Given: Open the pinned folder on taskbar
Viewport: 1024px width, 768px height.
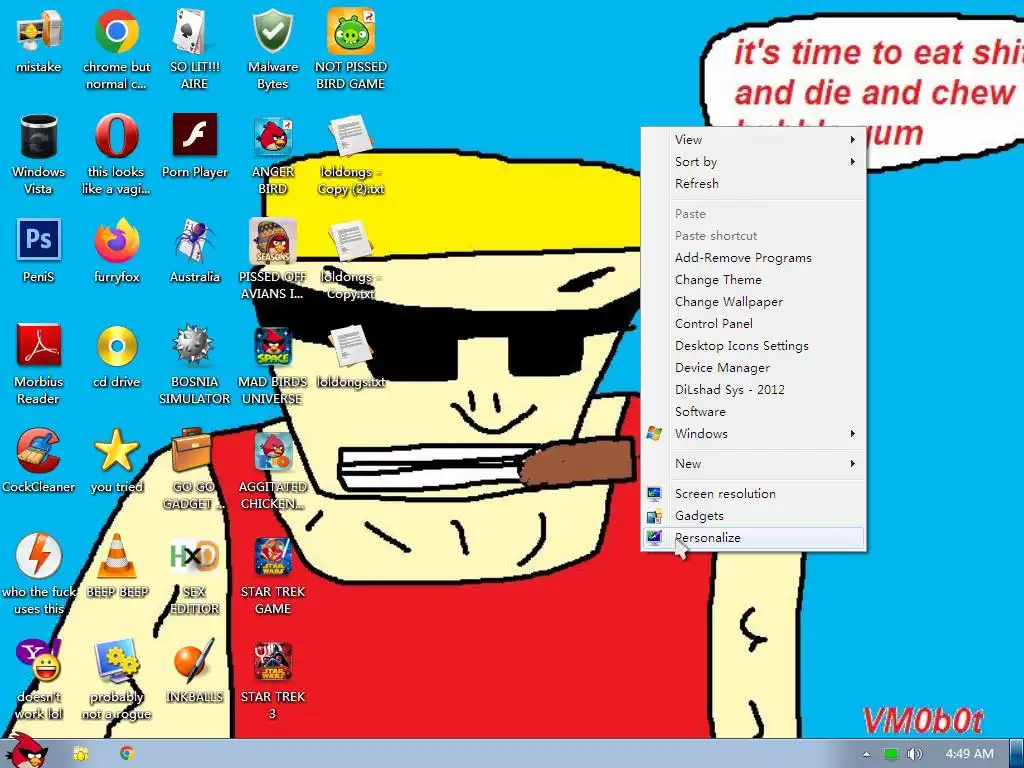Looking at the screenshot, I should point(81,754).
